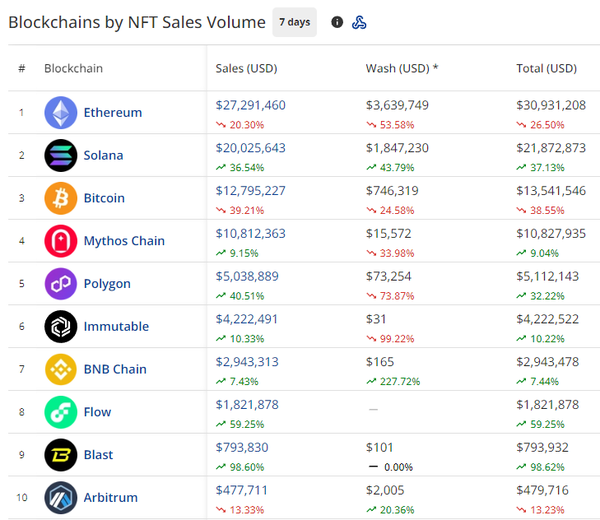Sort by Sales (USD) column header

point(246,68)
